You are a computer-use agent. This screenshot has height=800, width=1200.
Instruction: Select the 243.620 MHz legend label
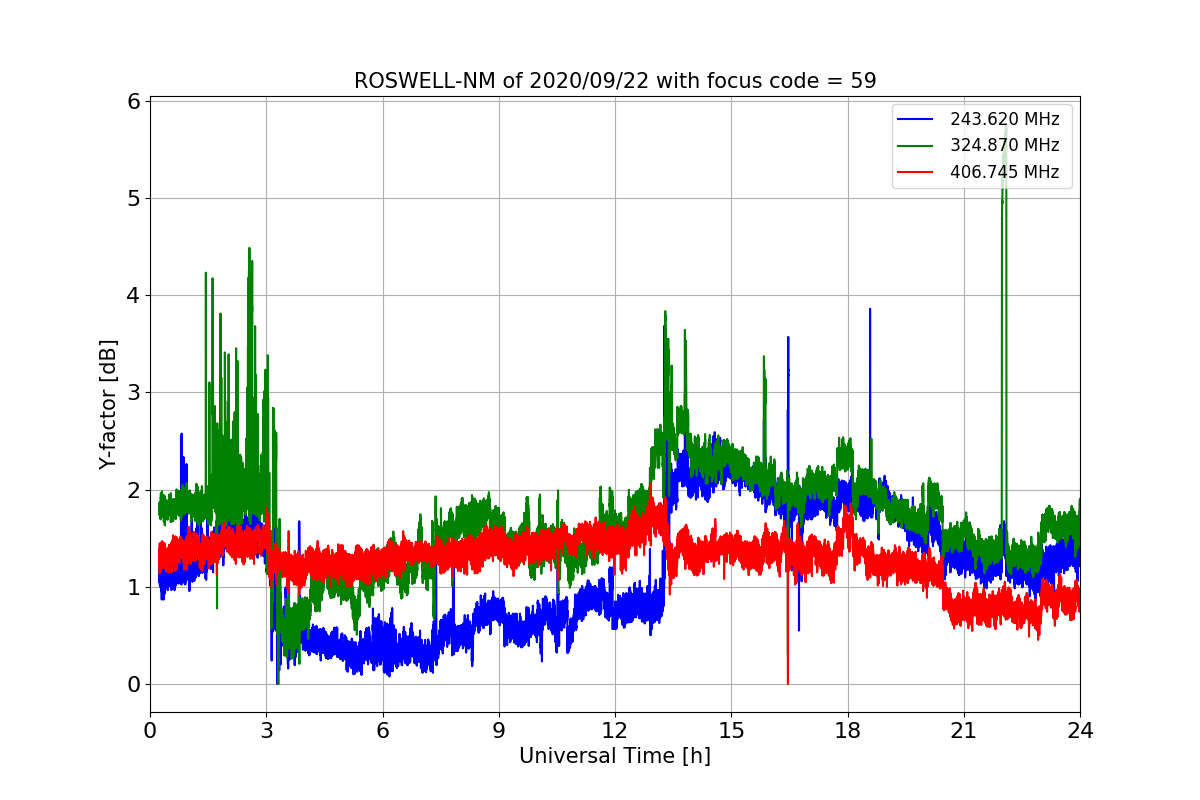coord(1004,119)
